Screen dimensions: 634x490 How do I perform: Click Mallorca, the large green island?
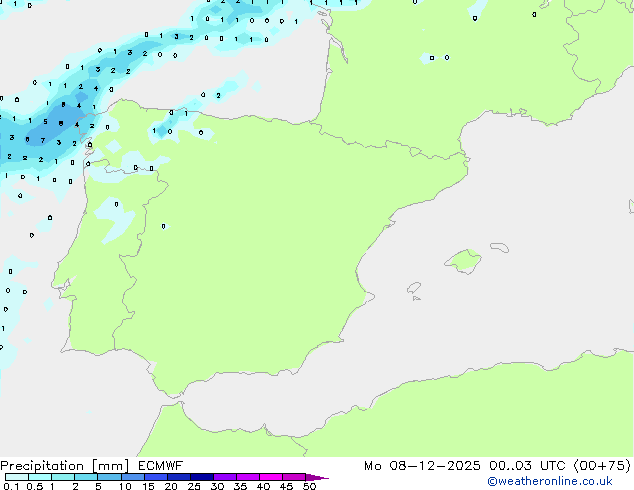(464, 261)
